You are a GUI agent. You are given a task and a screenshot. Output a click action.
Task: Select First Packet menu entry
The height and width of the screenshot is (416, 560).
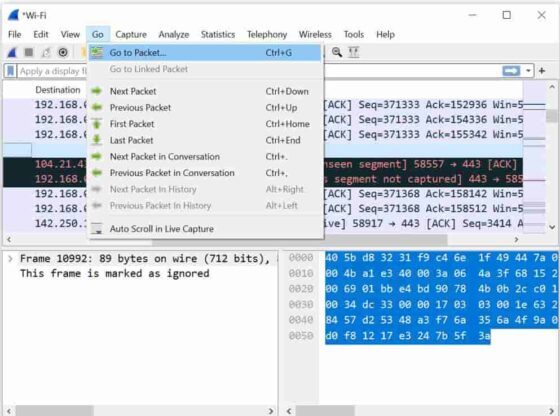(205, 124)
